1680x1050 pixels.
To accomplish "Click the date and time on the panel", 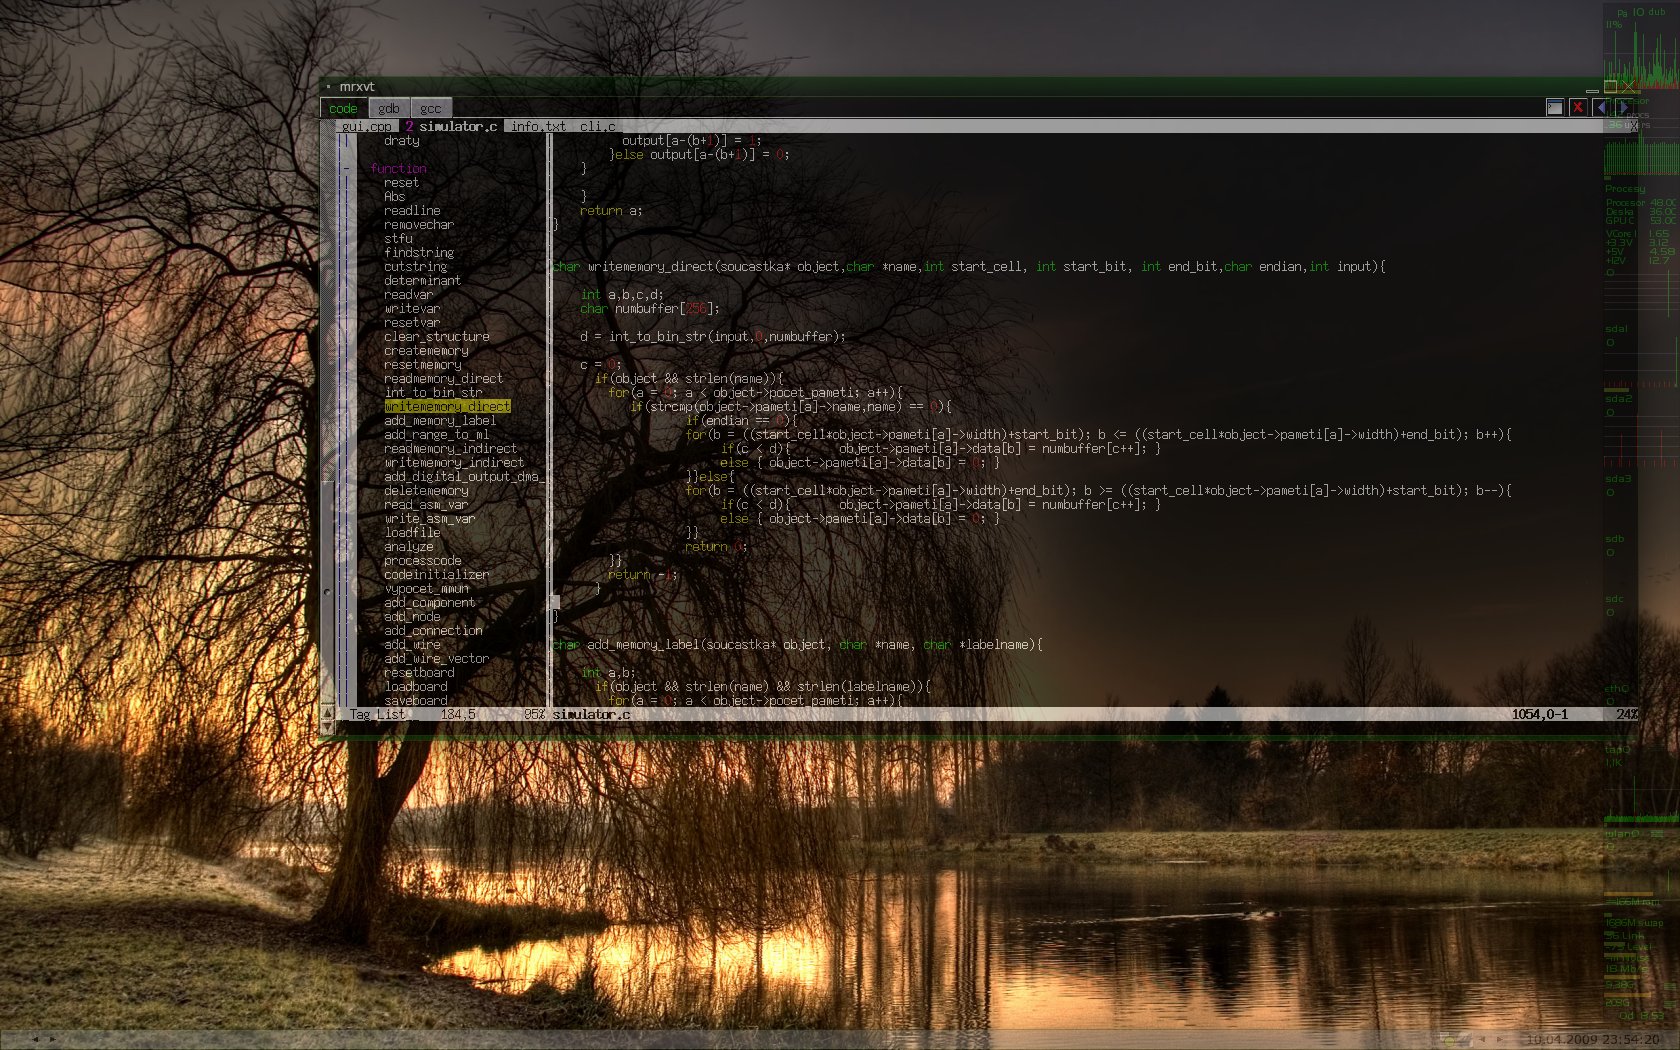I will (x=1592, y=1039).
